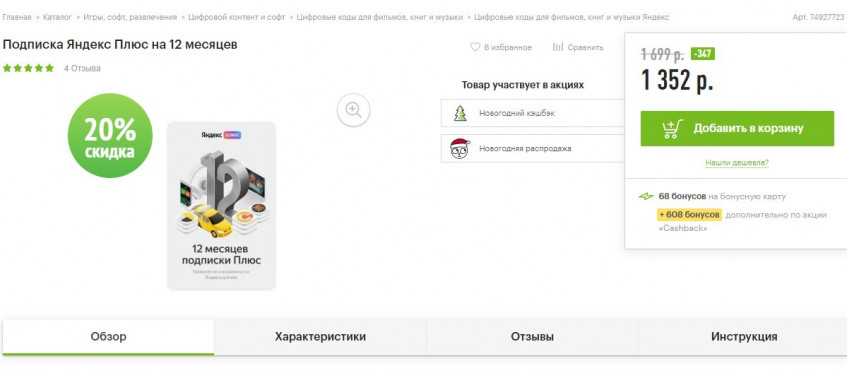Click the -347 discount badge
847x373 pixels.
pyautogui.click(x=703, y=54)
